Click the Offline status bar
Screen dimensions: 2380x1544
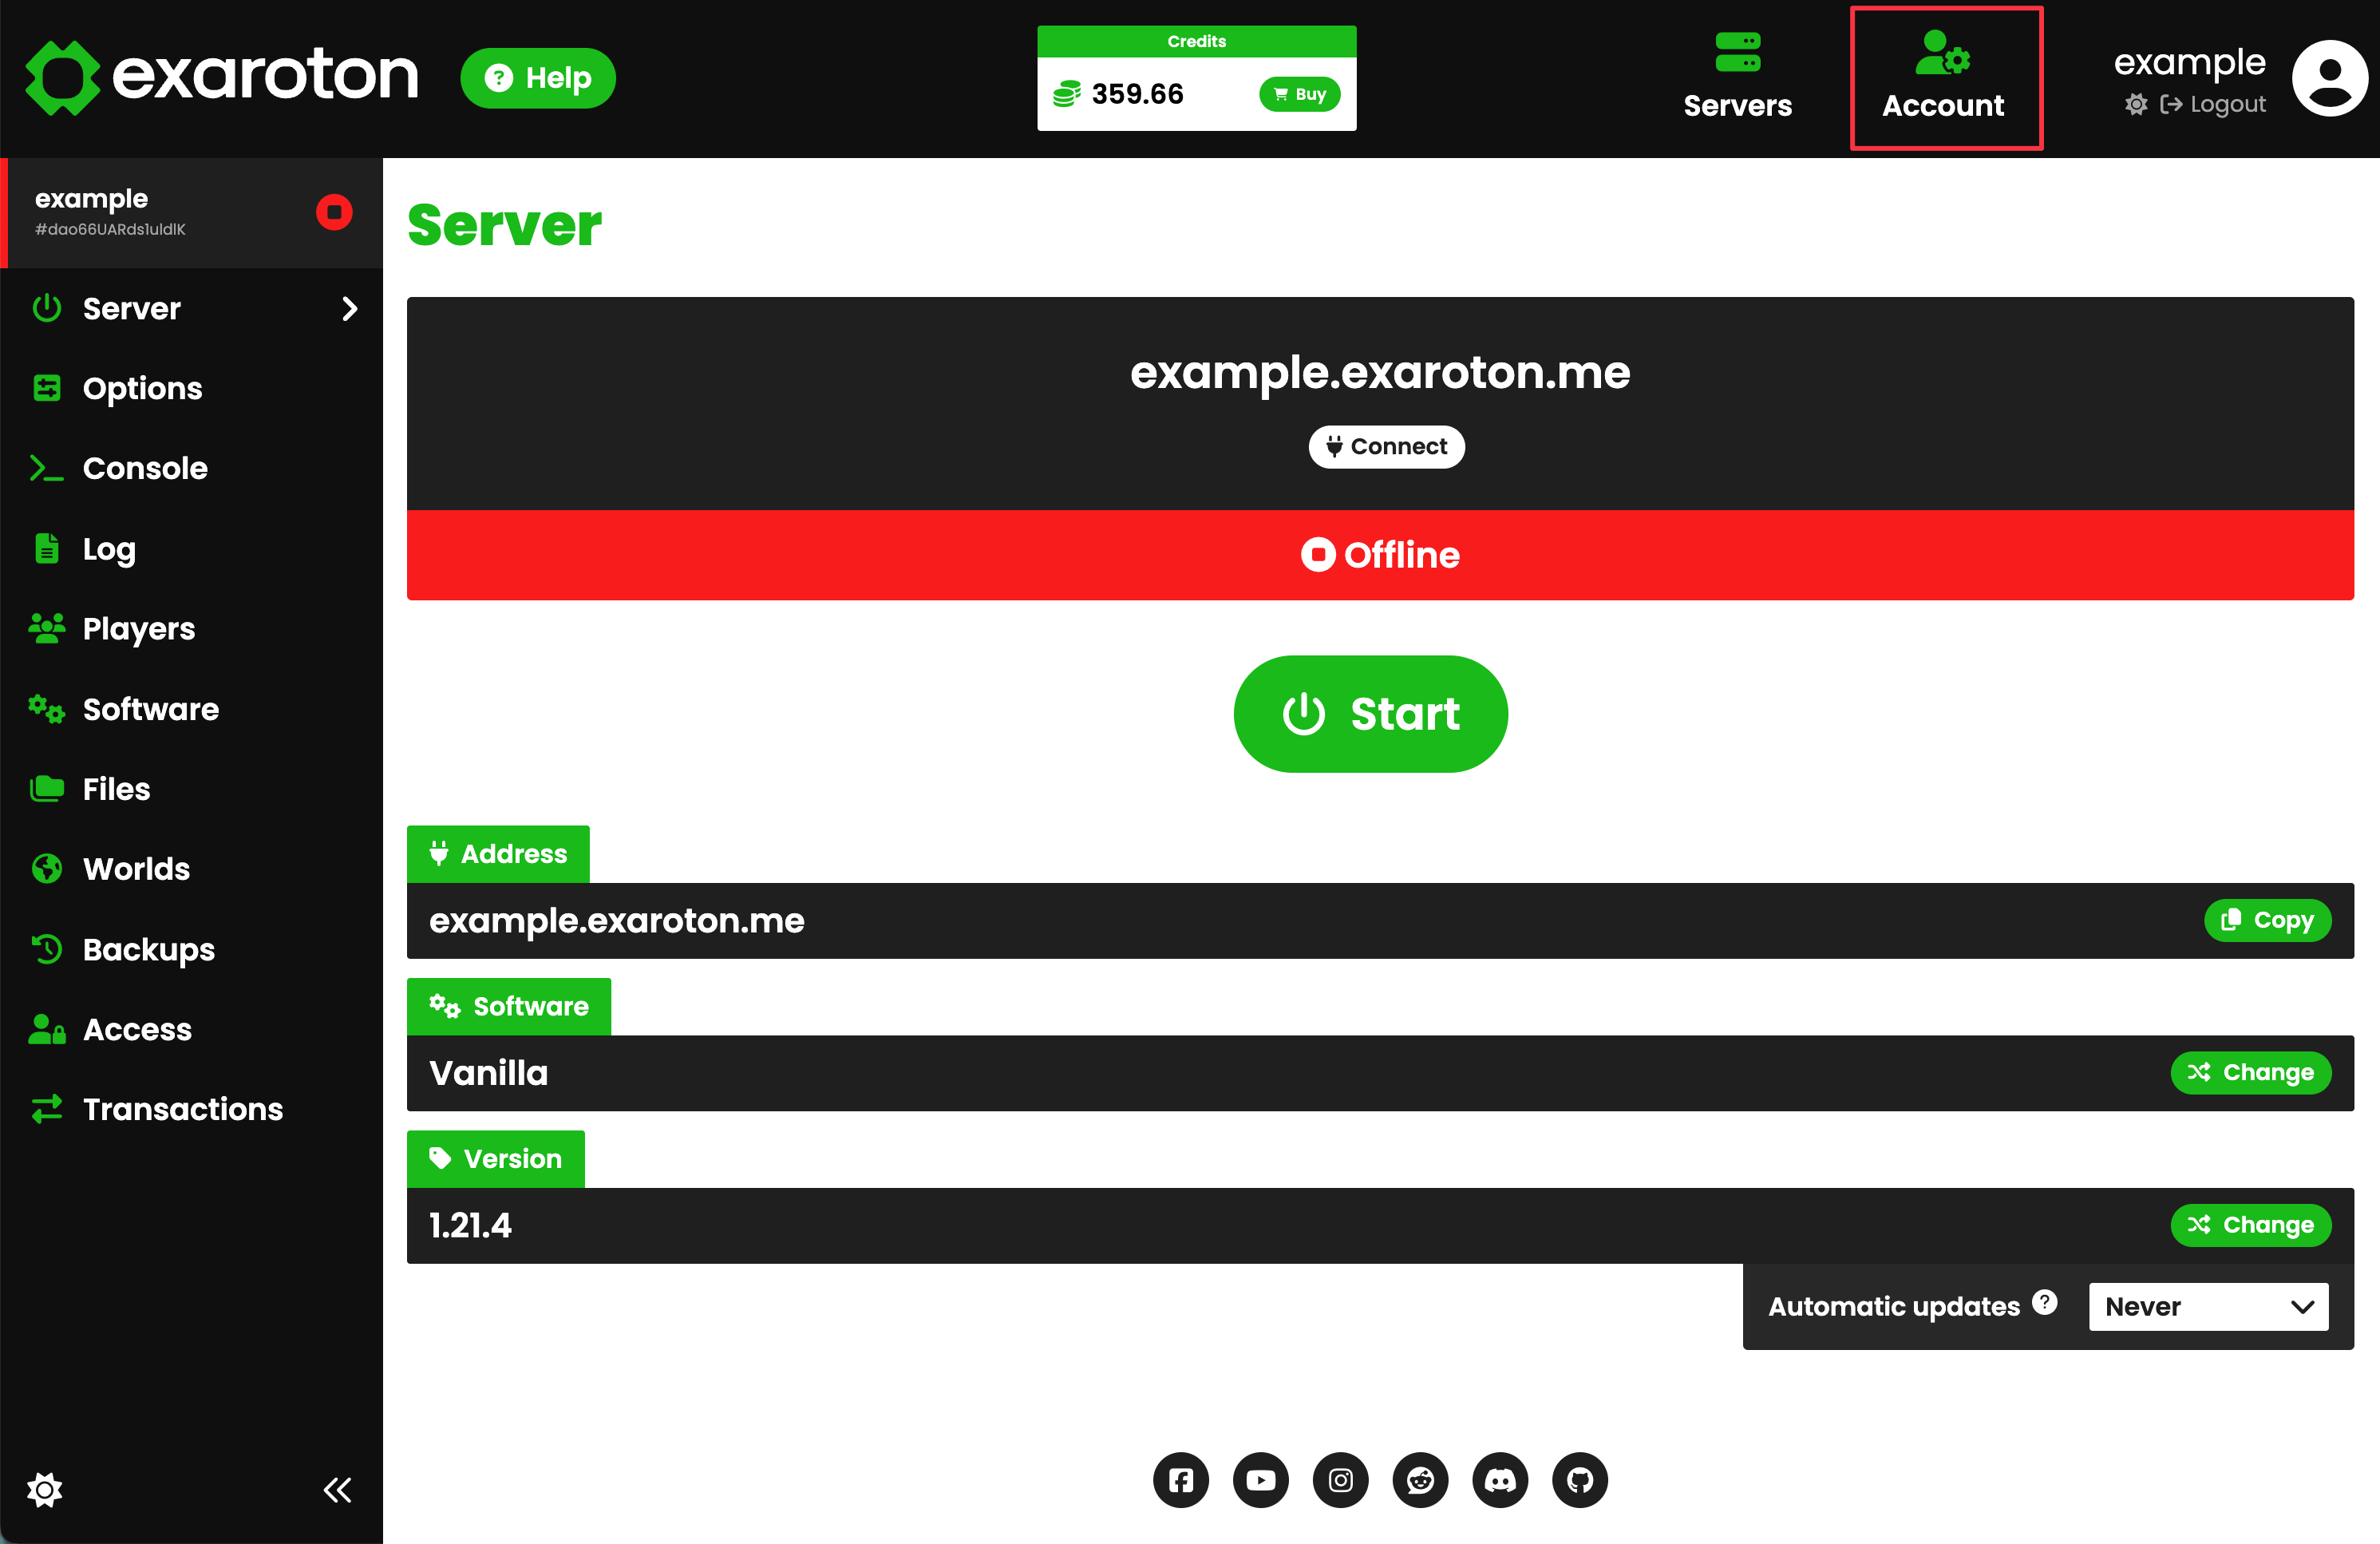pyautogui.click(x=1380, y=554)
